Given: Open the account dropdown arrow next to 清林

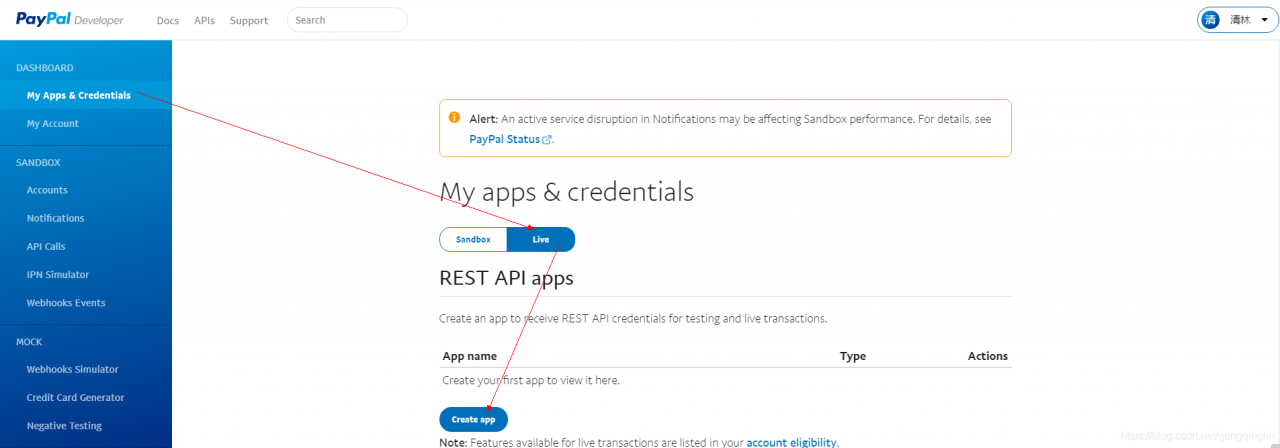Looking at the screenshot, I should pos(1265,20).
